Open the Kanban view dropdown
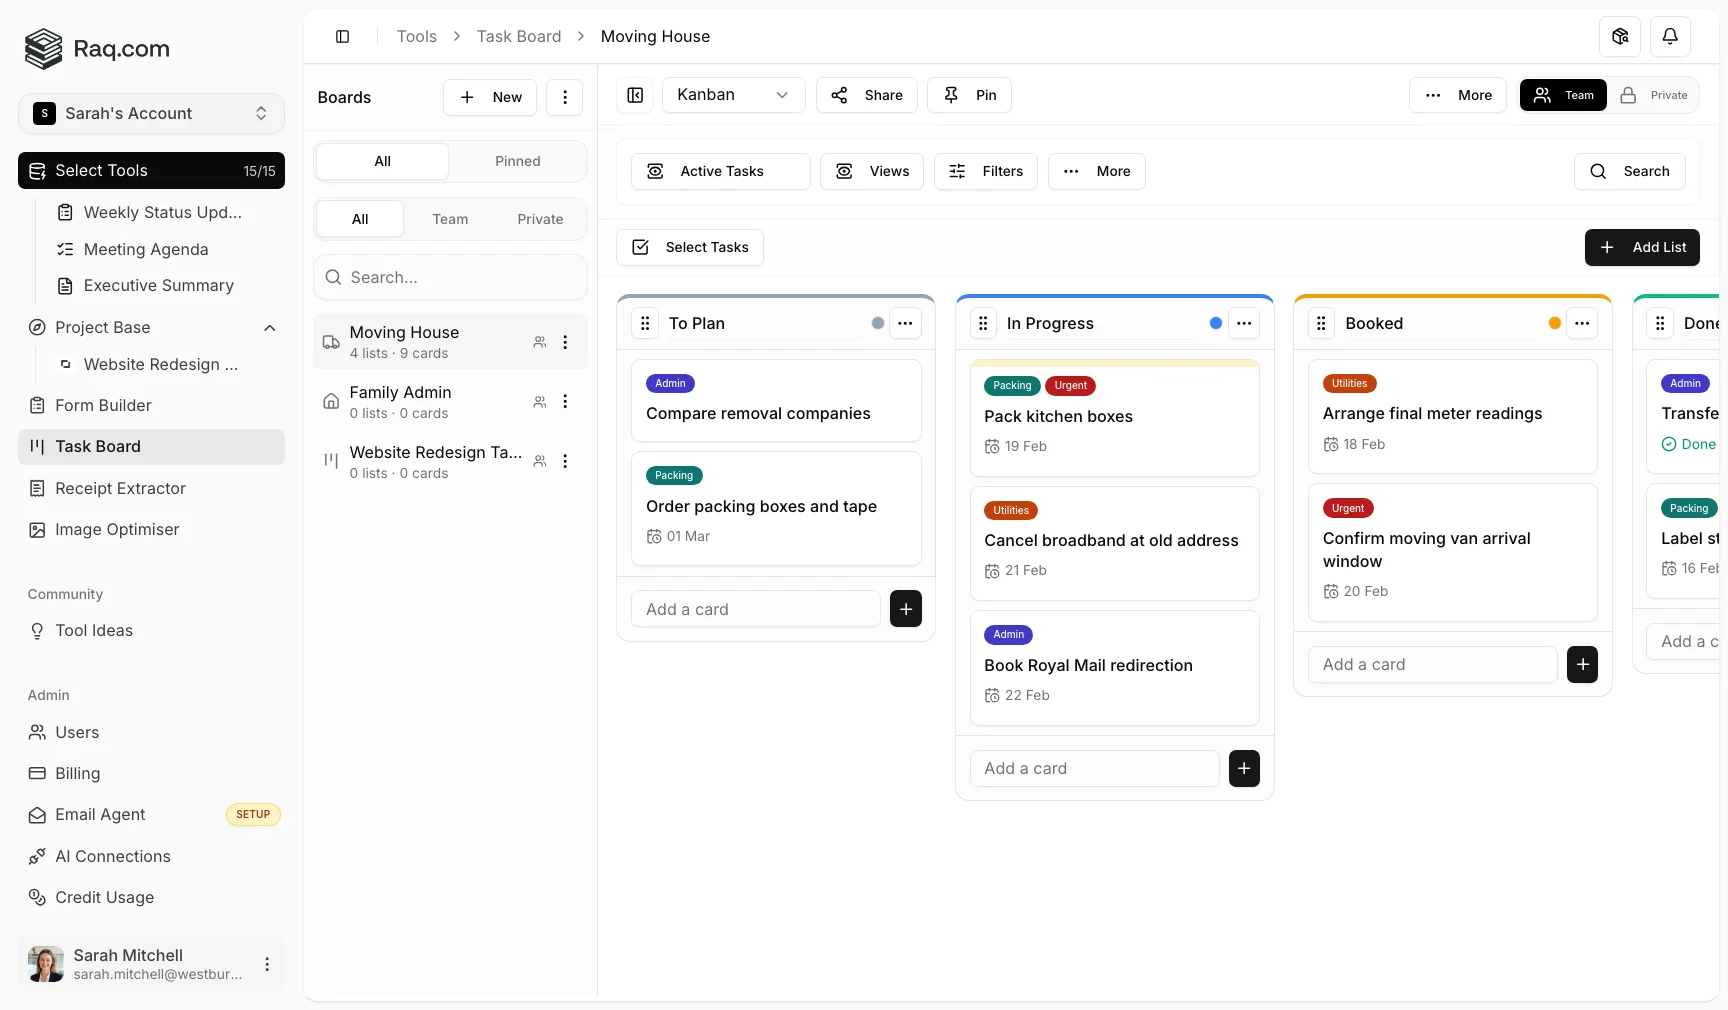 (733, 95)
